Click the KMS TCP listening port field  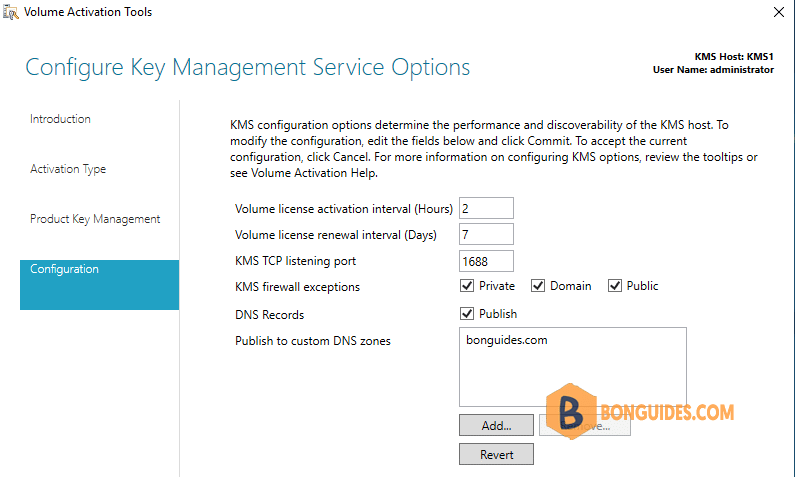point(486,261)
